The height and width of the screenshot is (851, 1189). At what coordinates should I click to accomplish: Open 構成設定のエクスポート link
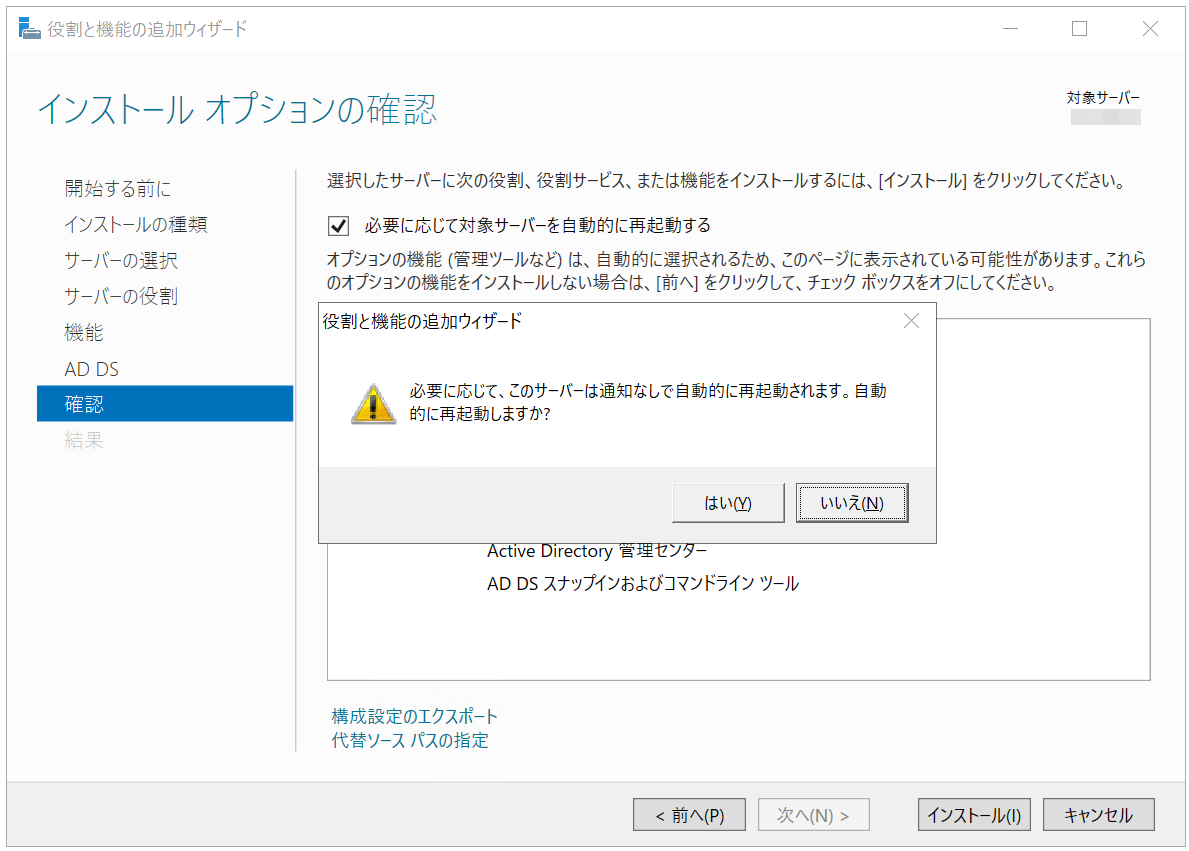(x=414, y=716)
